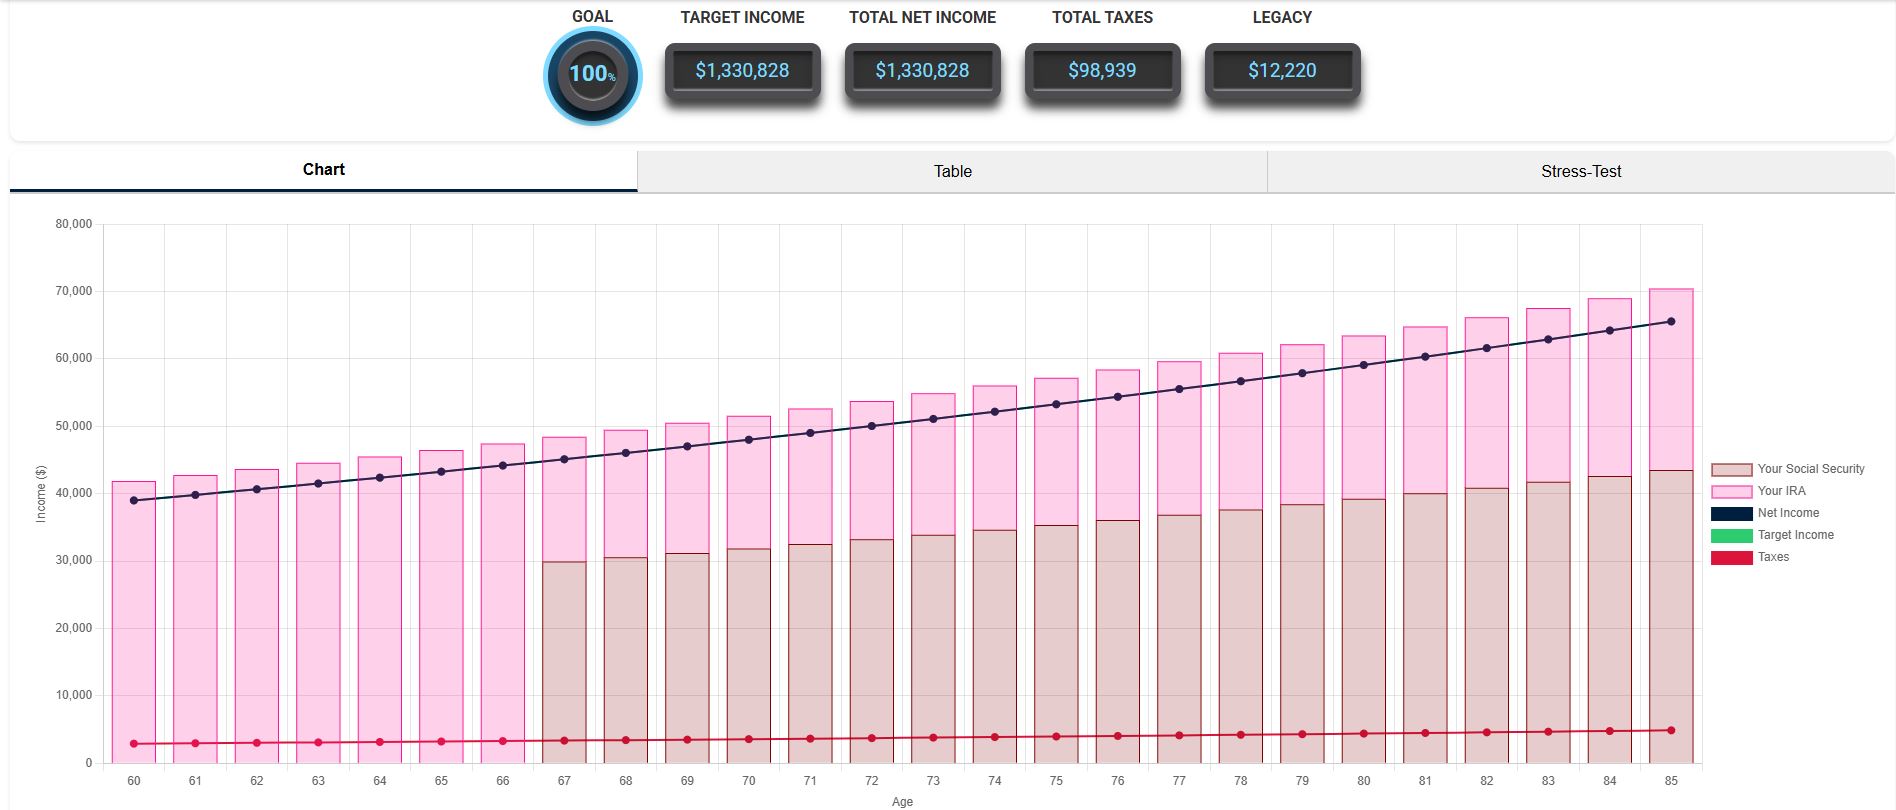Toggle Your Social Security legend swatch
This screenshot has width=1896, height=810.
[x=1731, y=470]
